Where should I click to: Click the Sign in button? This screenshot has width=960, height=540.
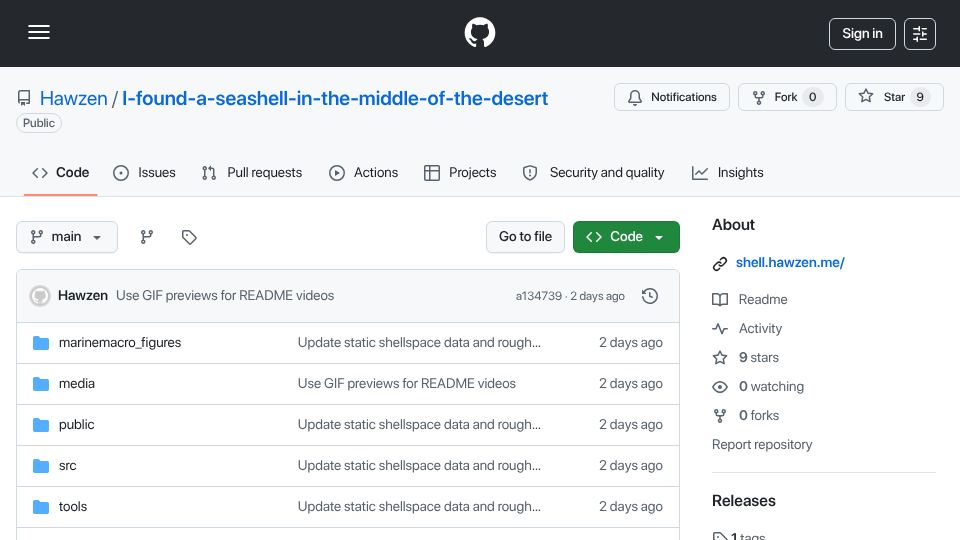[862, 34]
